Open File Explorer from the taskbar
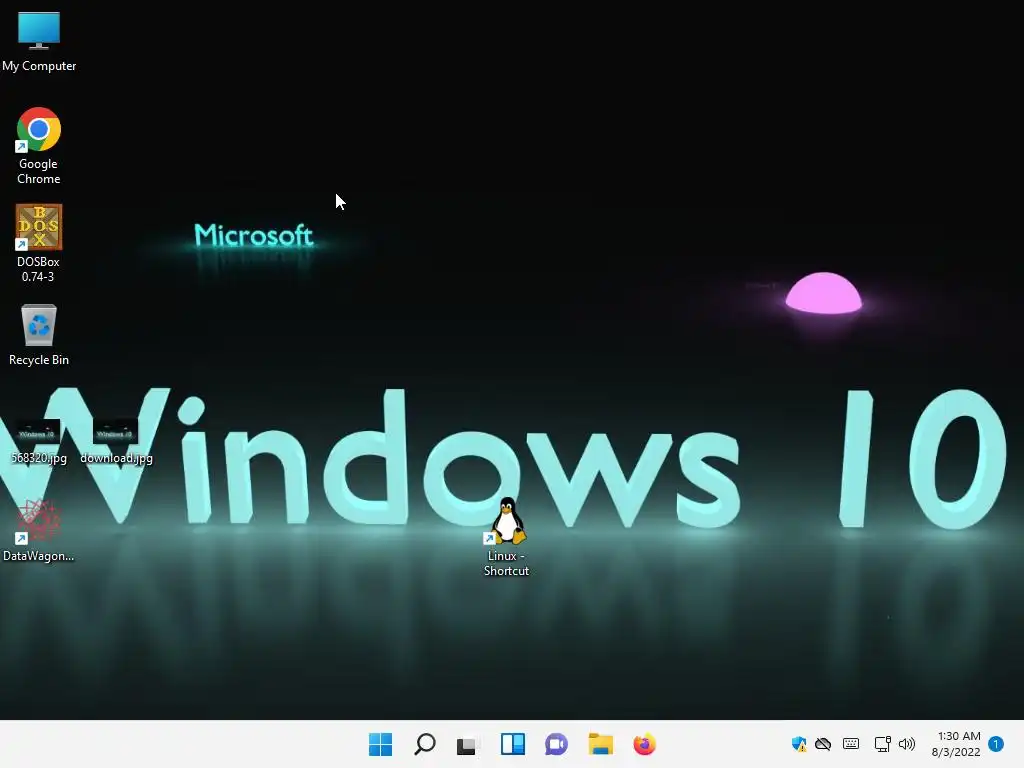The width and height of the screenshot is (1024, 768). [600, 744]
